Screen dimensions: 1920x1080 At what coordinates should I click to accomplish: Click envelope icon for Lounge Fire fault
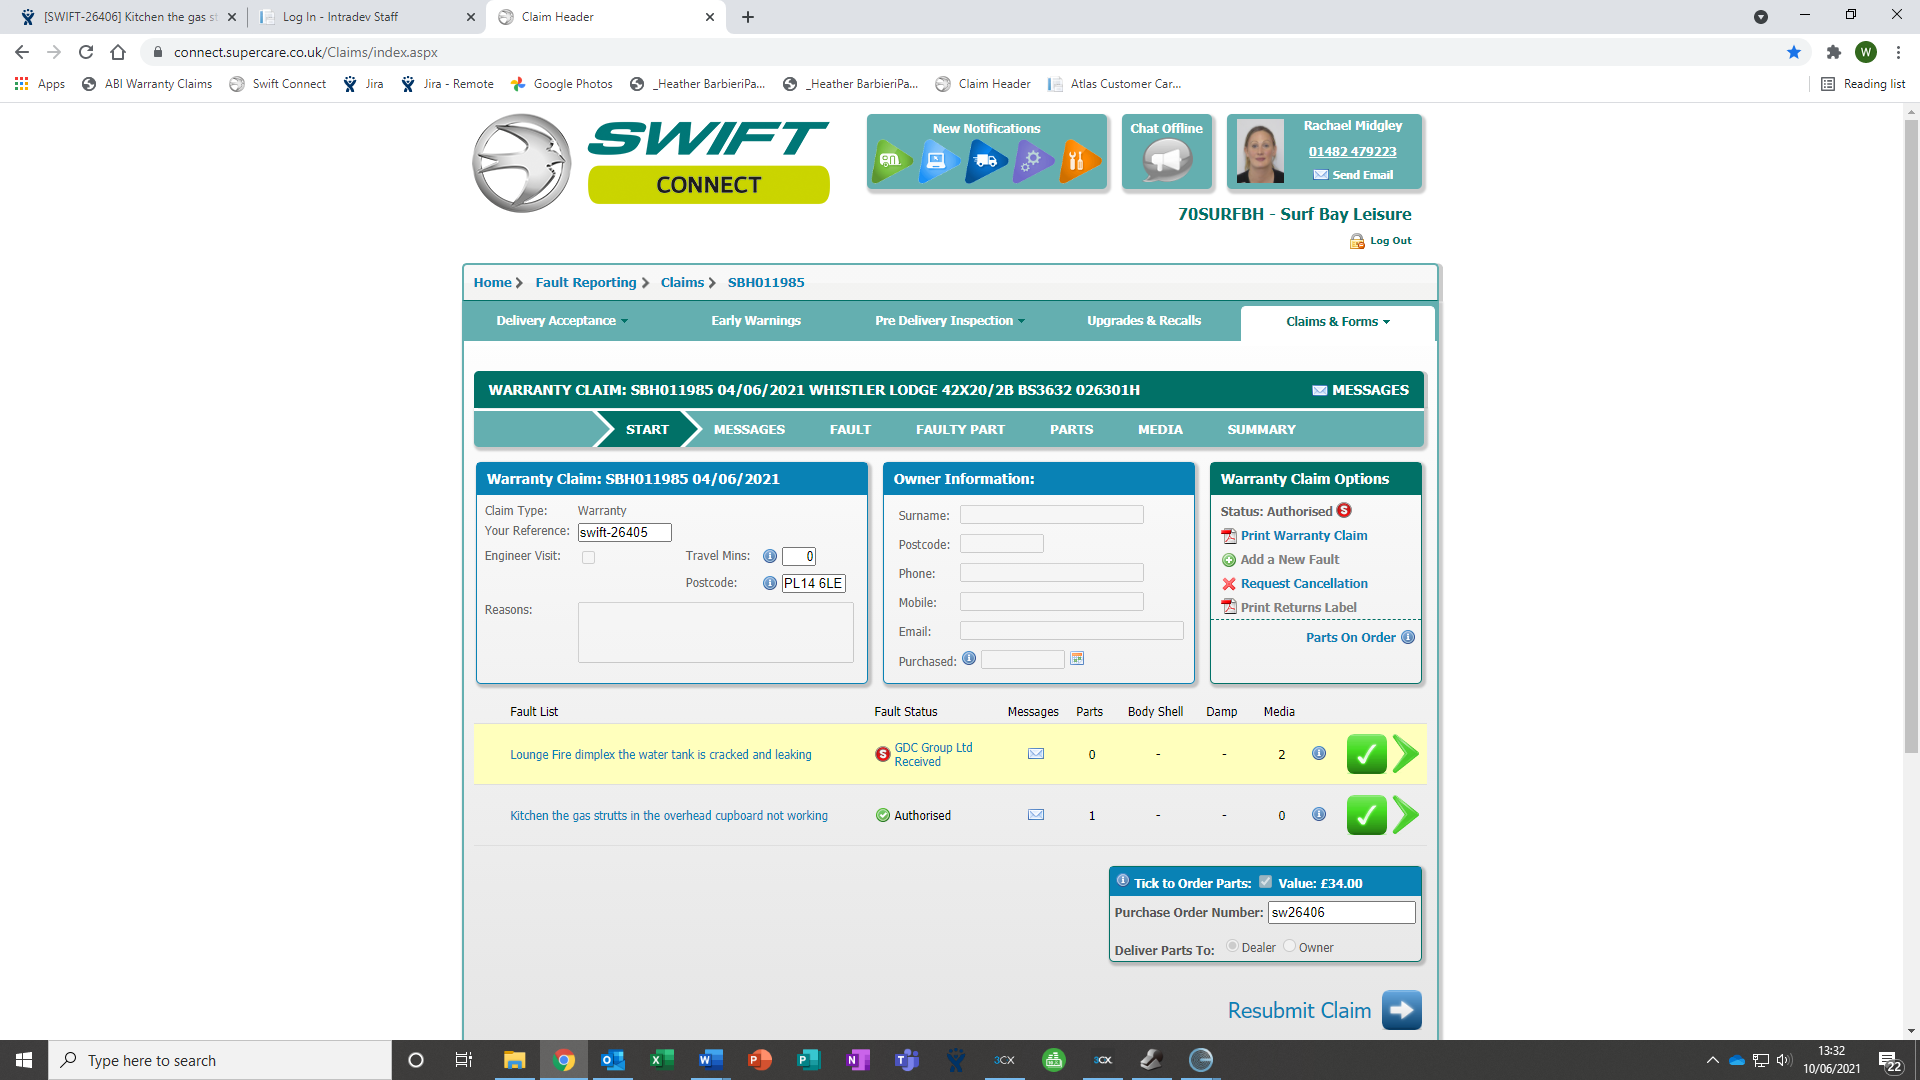tap(1036, 754)
